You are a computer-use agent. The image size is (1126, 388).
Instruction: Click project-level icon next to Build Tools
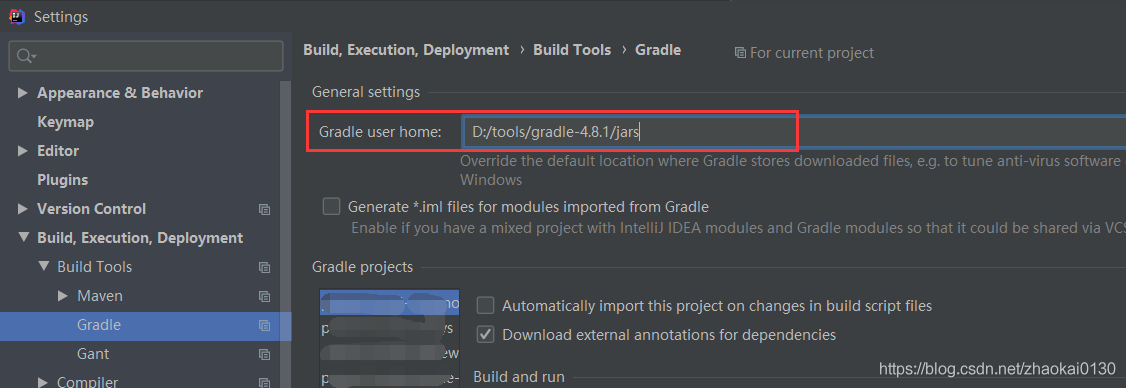(264, 267)
